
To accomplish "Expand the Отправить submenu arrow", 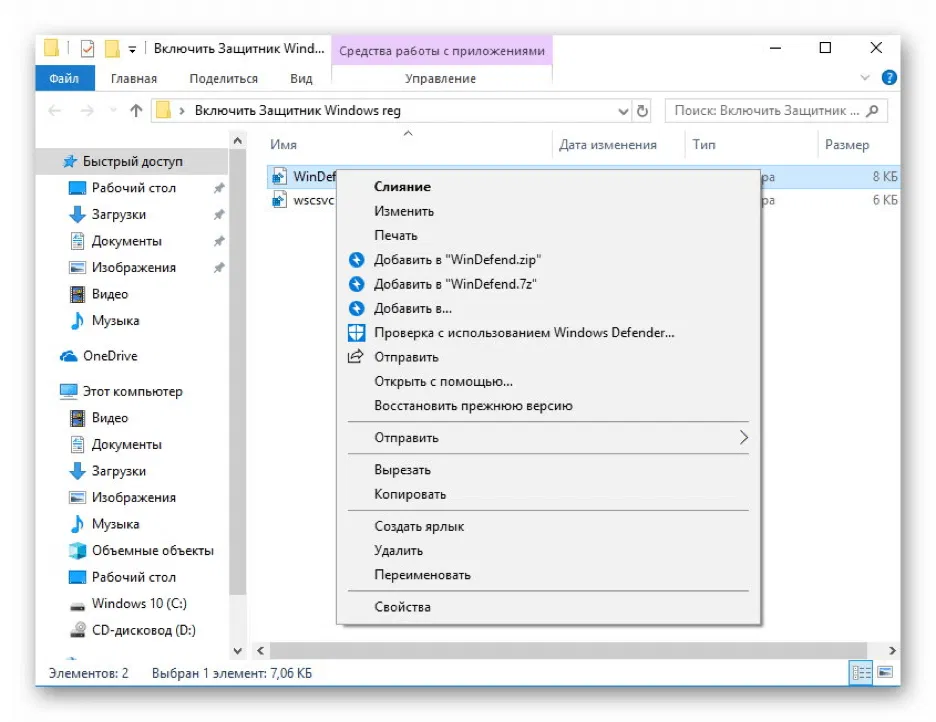I will (744, 437).
